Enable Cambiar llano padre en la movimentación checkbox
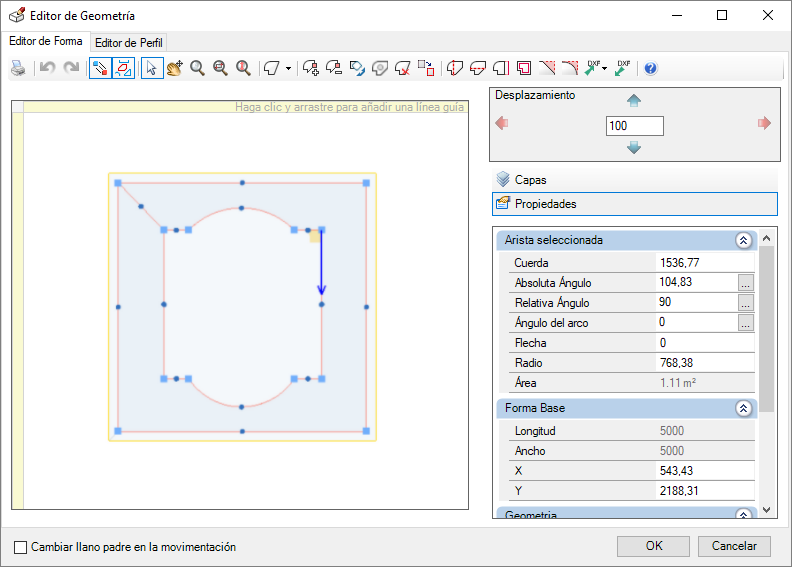The width and height of the screenshot is (792, 567). 21,547
